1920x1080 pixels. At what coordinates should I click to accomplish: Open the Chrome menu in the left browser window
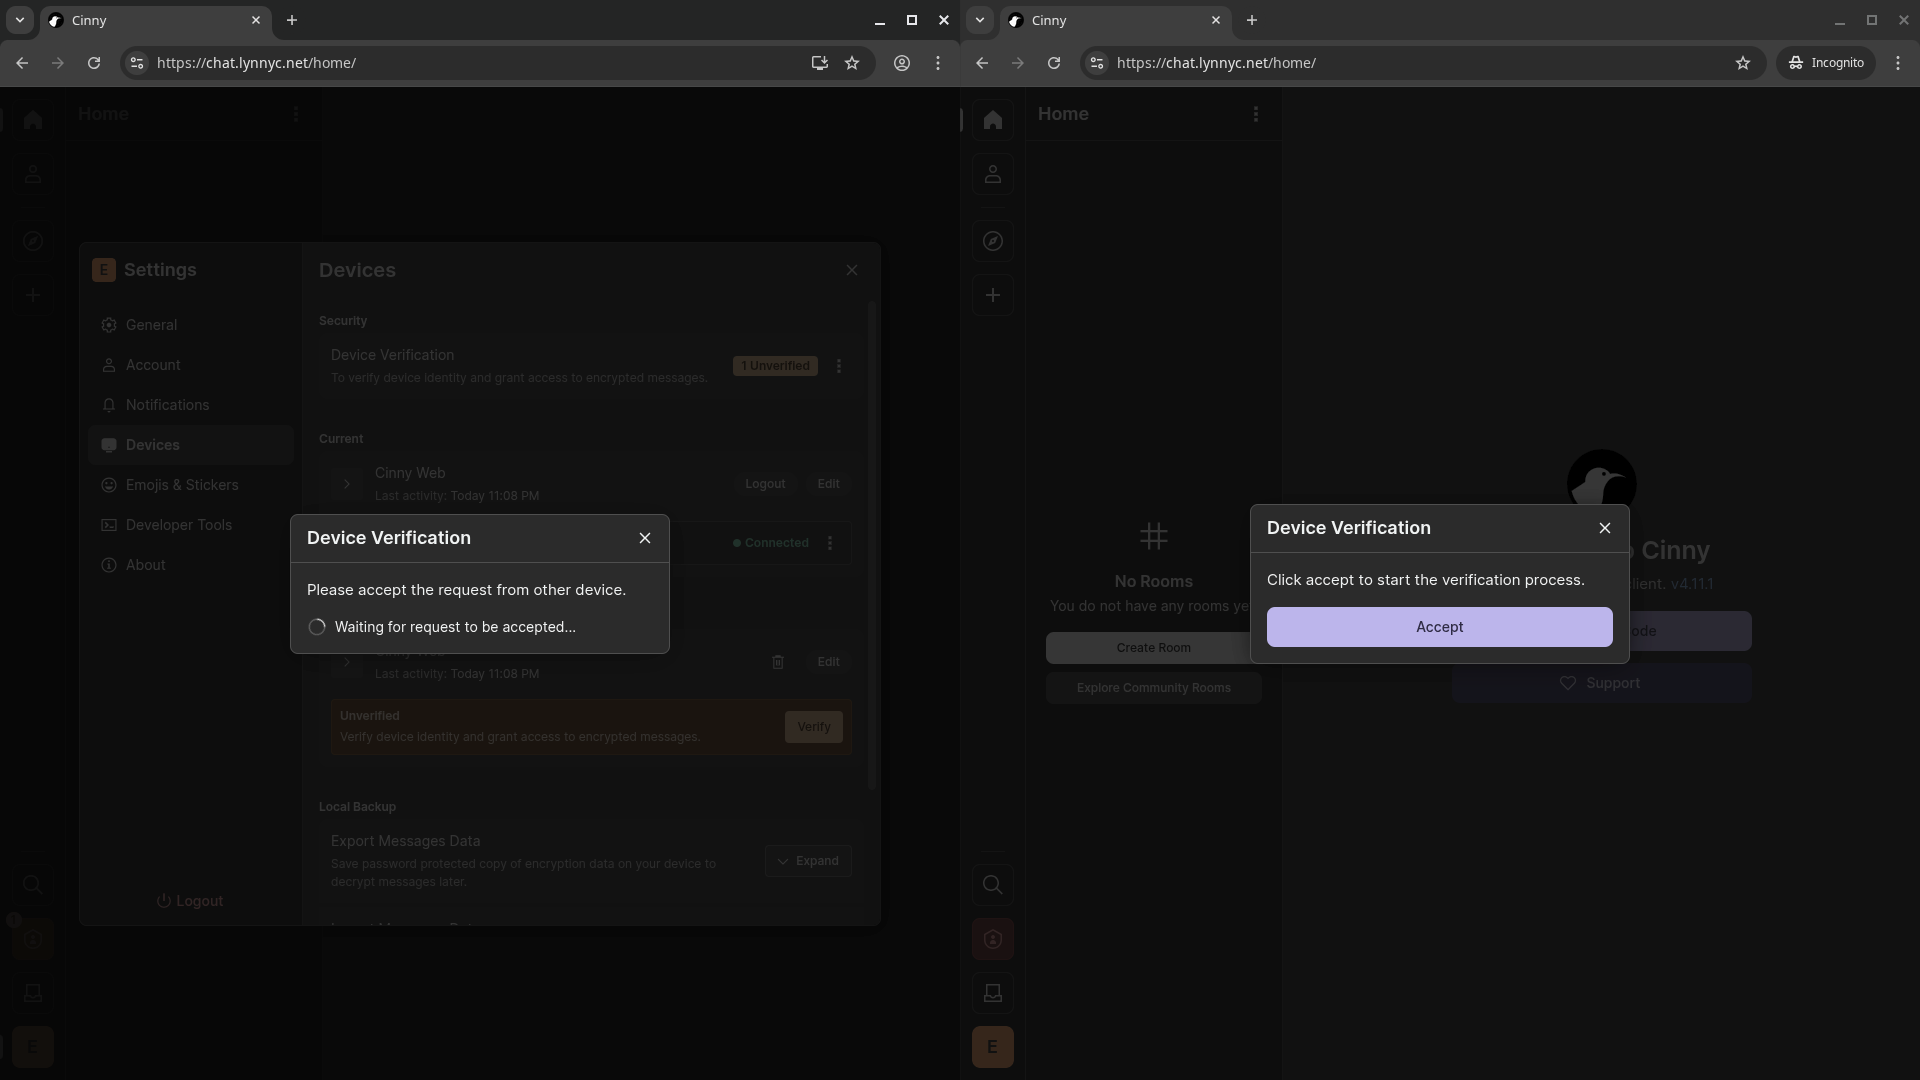pyautogui.click(x=938, y=63)
